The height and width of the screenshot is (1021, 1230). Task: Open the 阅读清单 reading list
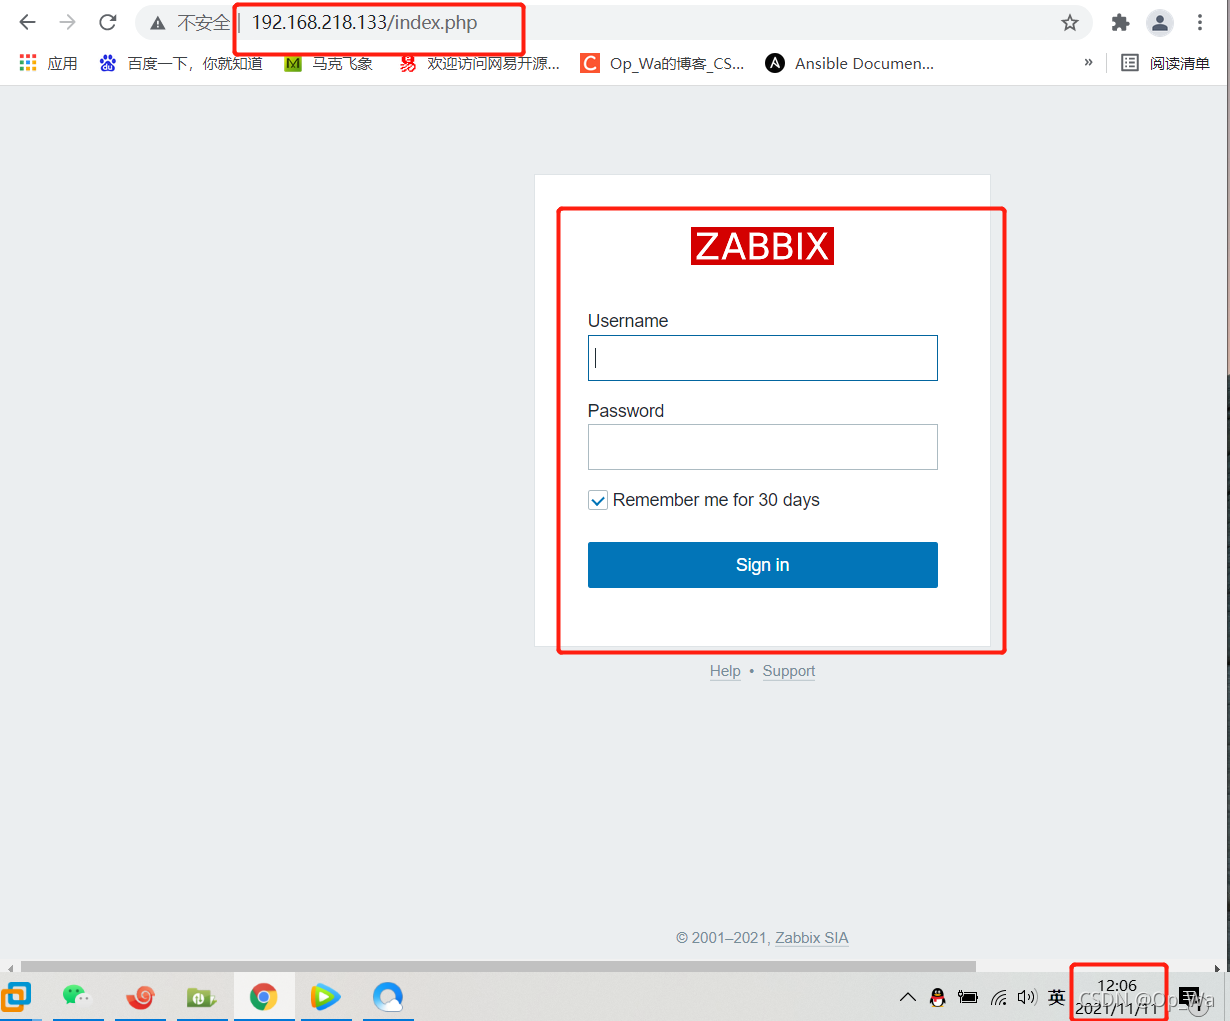(x=1165, y=63)
